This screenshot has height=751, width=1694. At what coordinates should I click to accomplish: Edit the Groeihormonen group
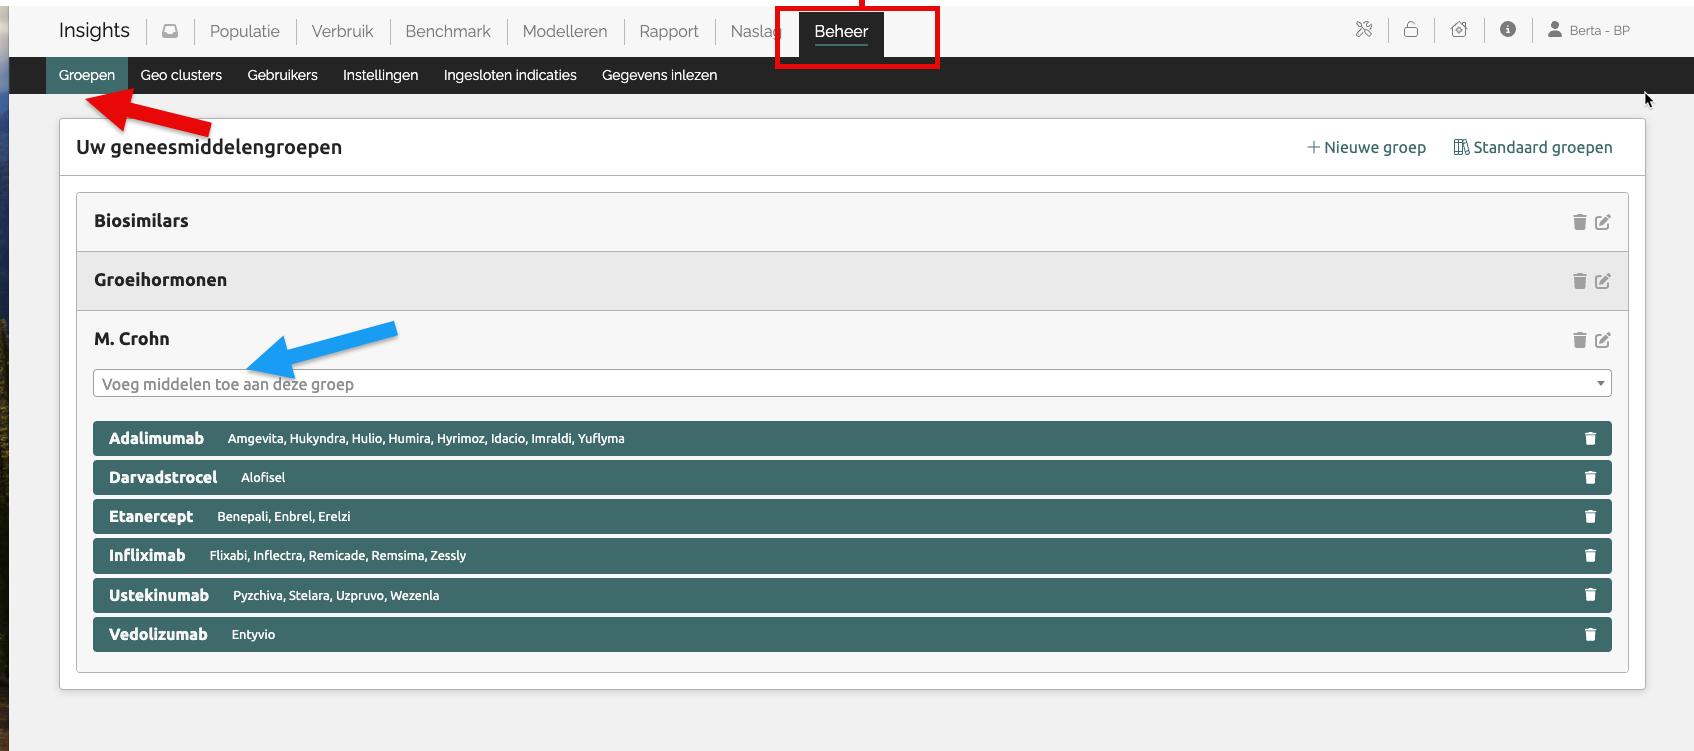pyautogui.click(x=1603, y=281)
